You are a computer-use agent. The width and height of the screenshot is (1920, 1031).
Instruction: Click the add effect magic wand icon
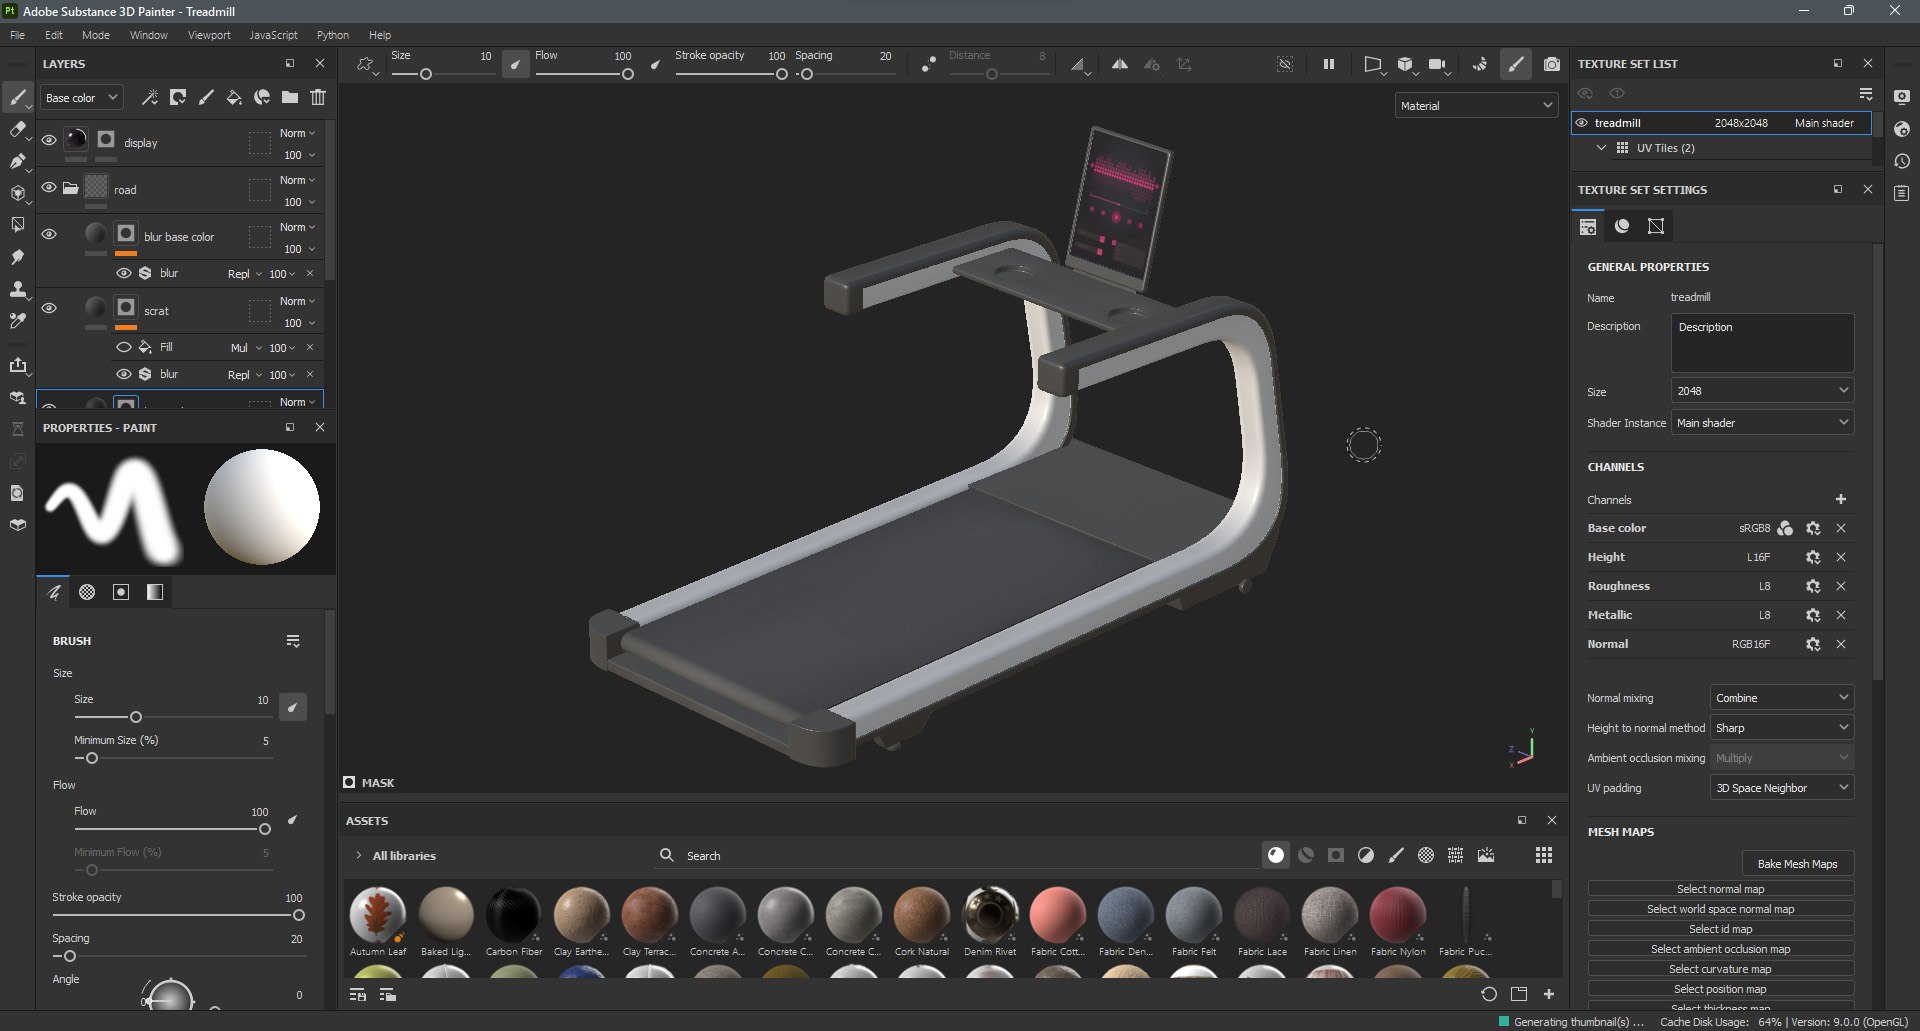150,97
